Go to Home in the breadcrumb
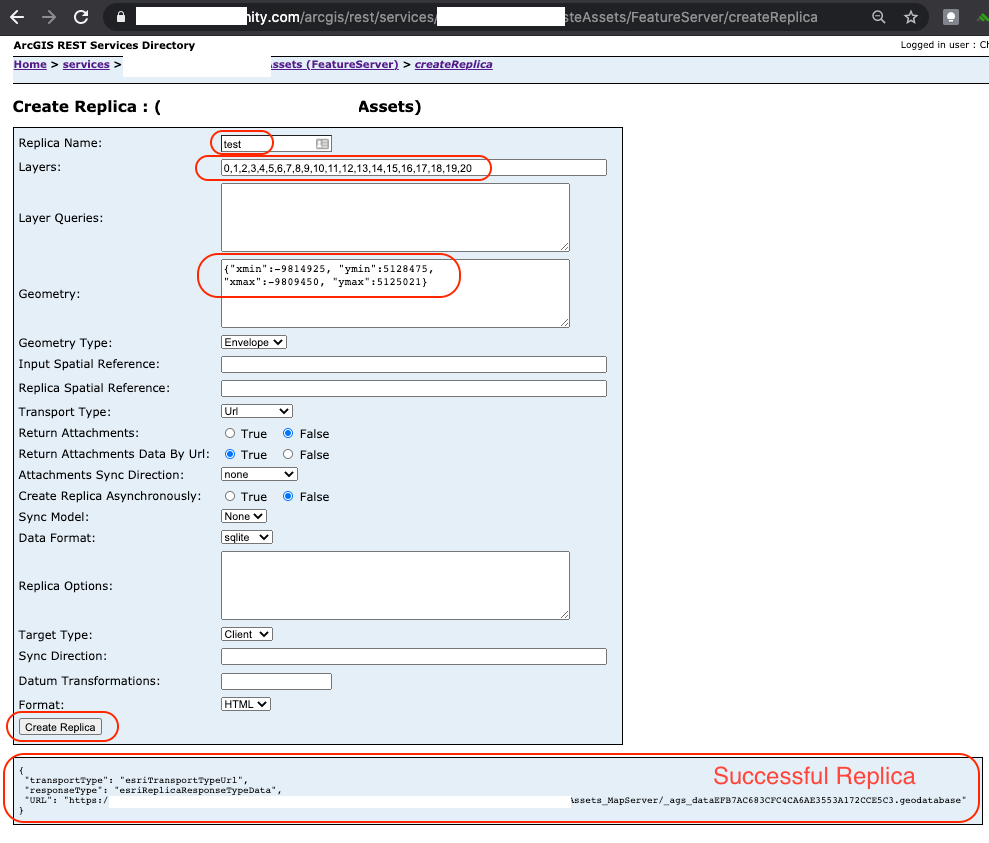989x843 pixels. pyautogui.click(x=30, y=64)
